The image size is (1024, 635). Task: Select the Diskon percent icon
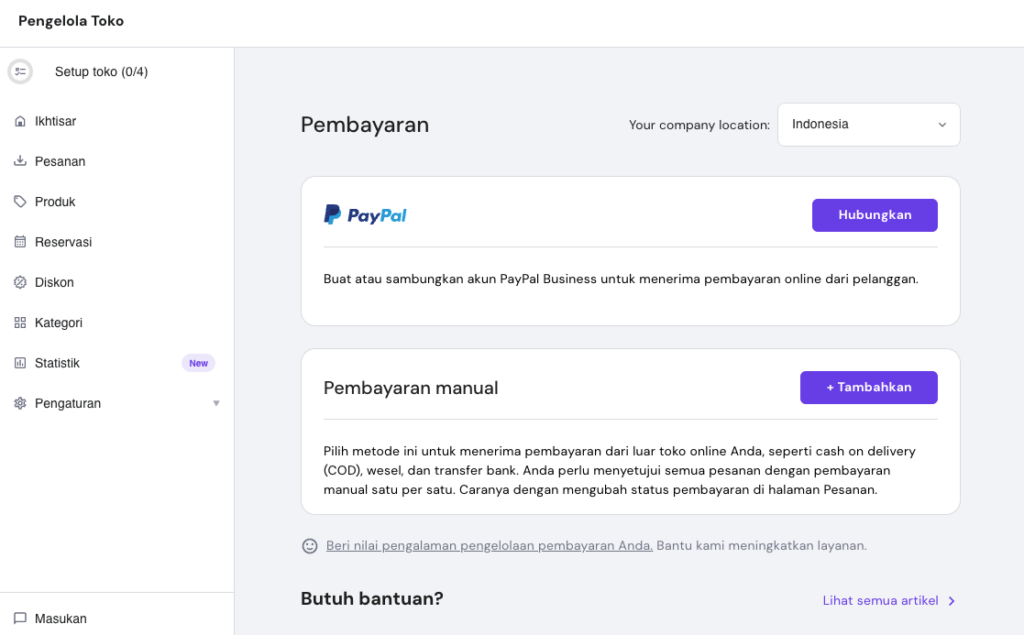(x=19, y=282)
